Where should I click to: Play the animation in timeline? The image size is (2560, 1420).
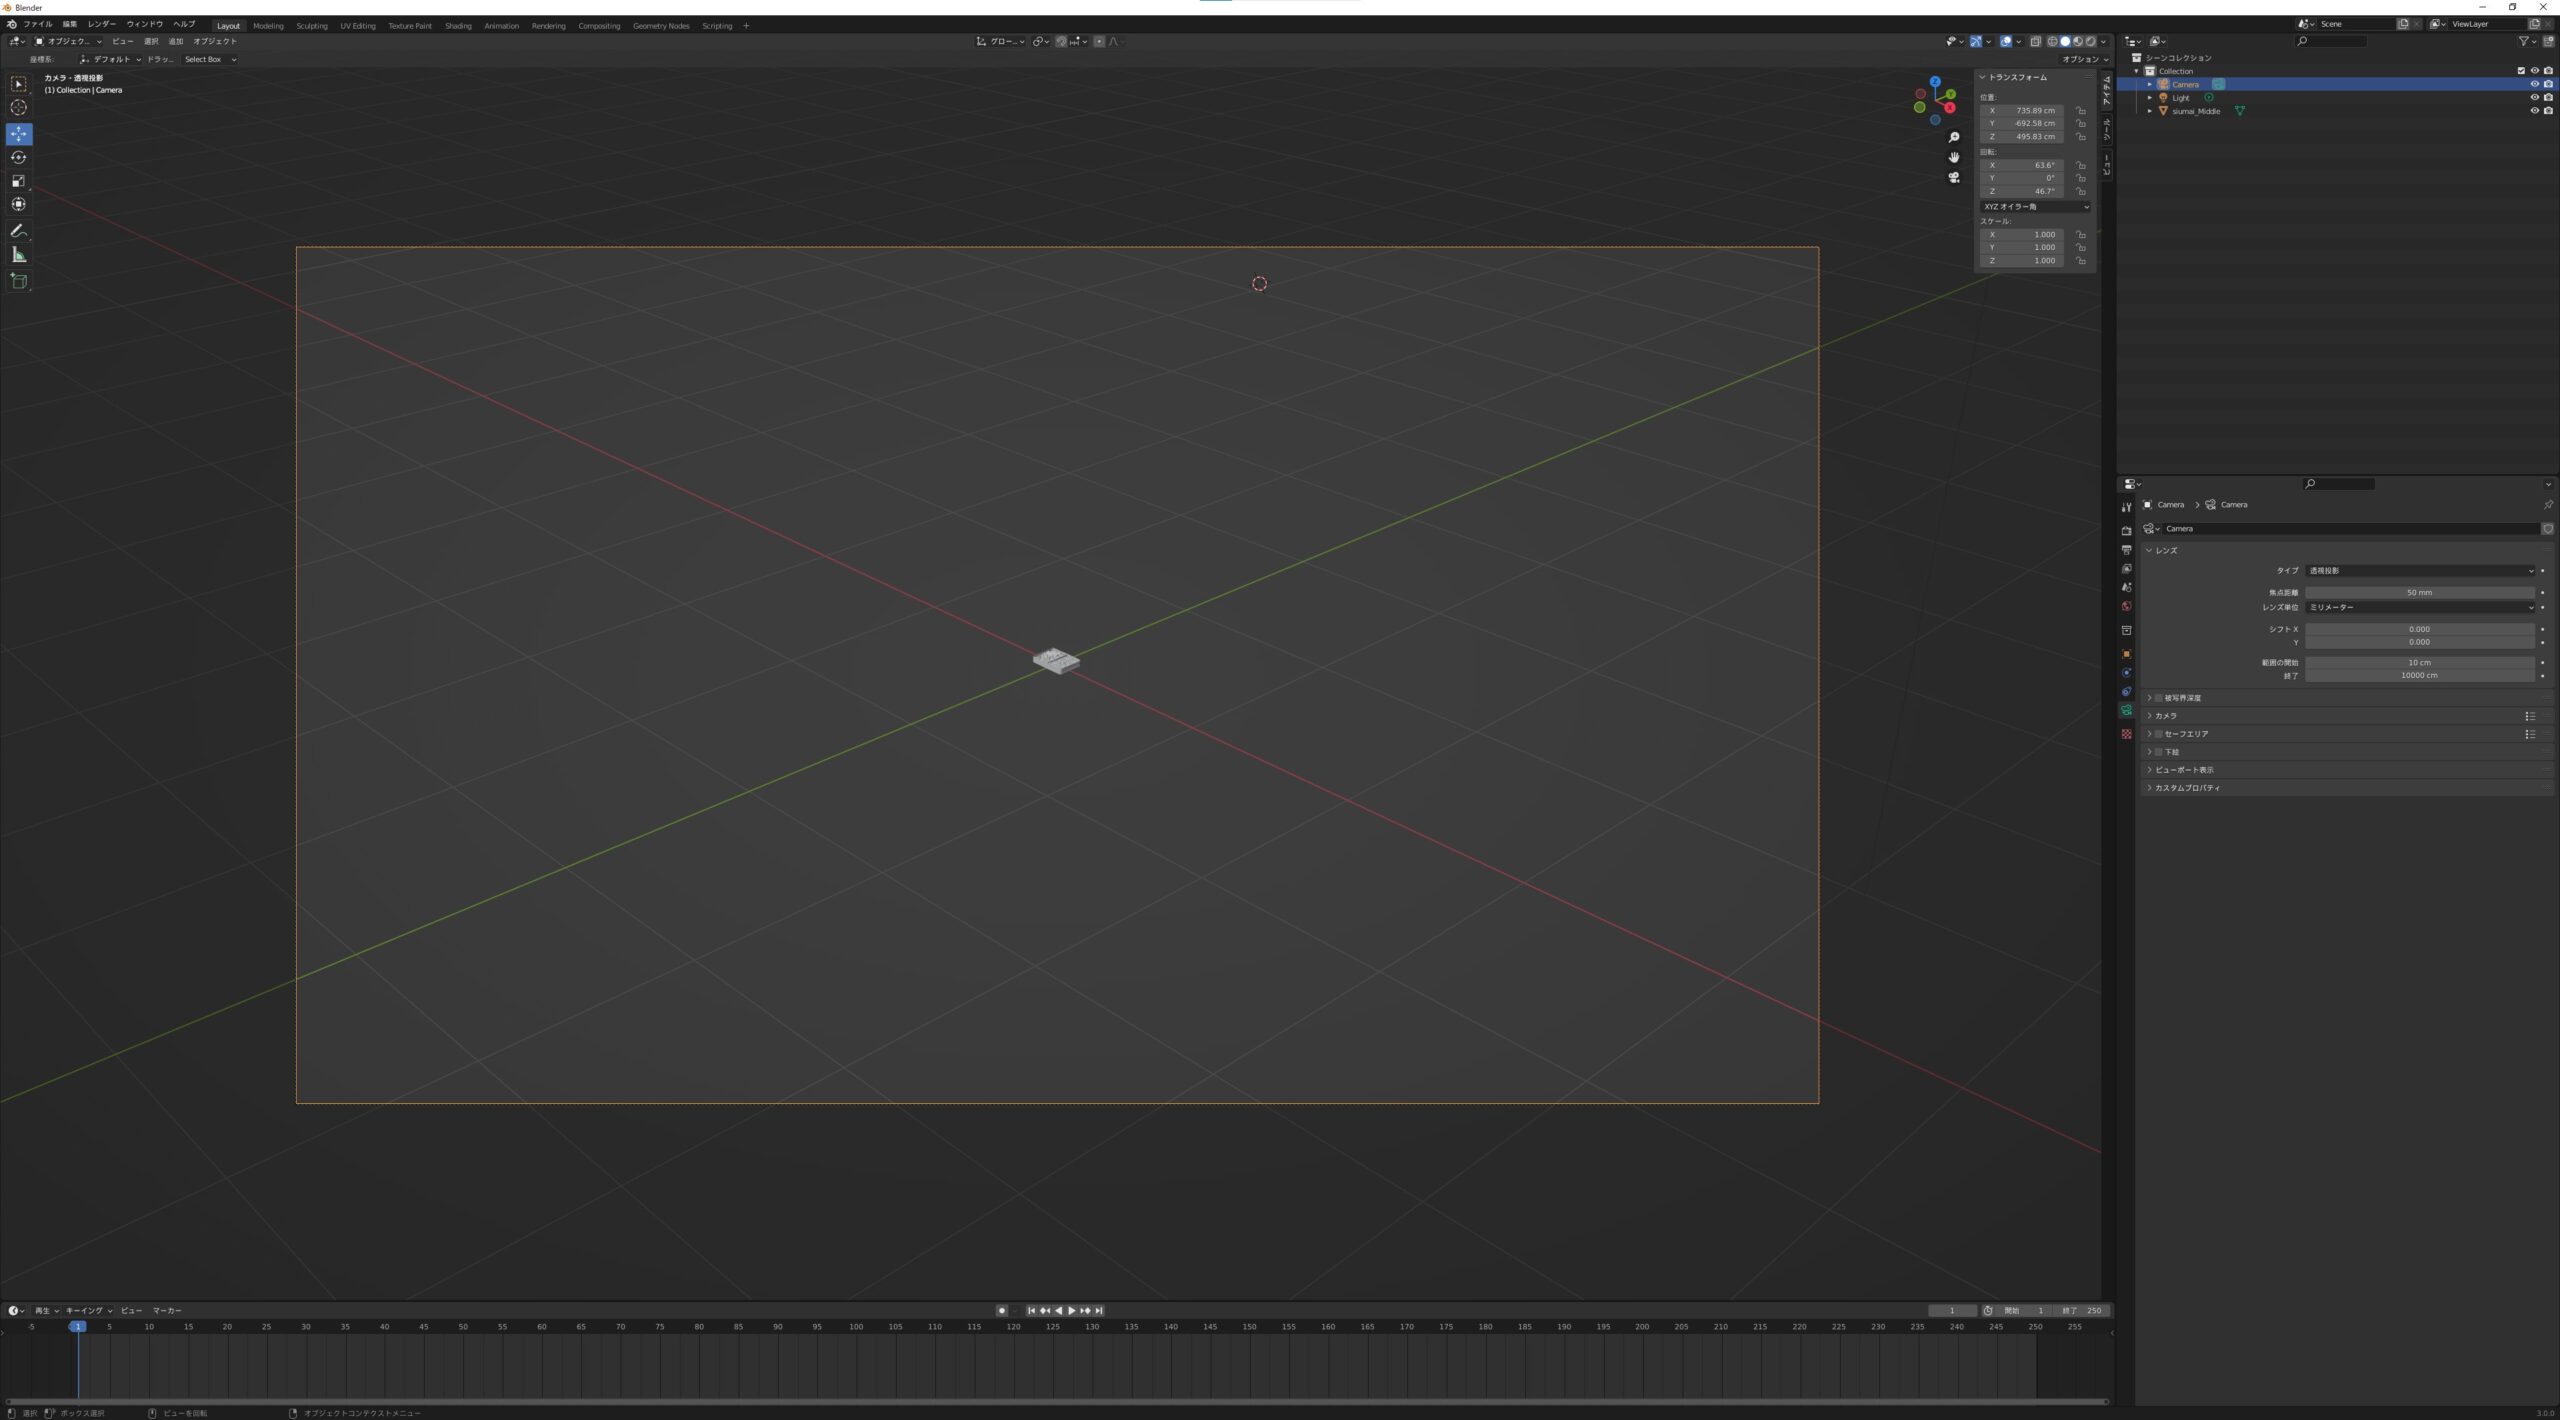[1072, 1310]
